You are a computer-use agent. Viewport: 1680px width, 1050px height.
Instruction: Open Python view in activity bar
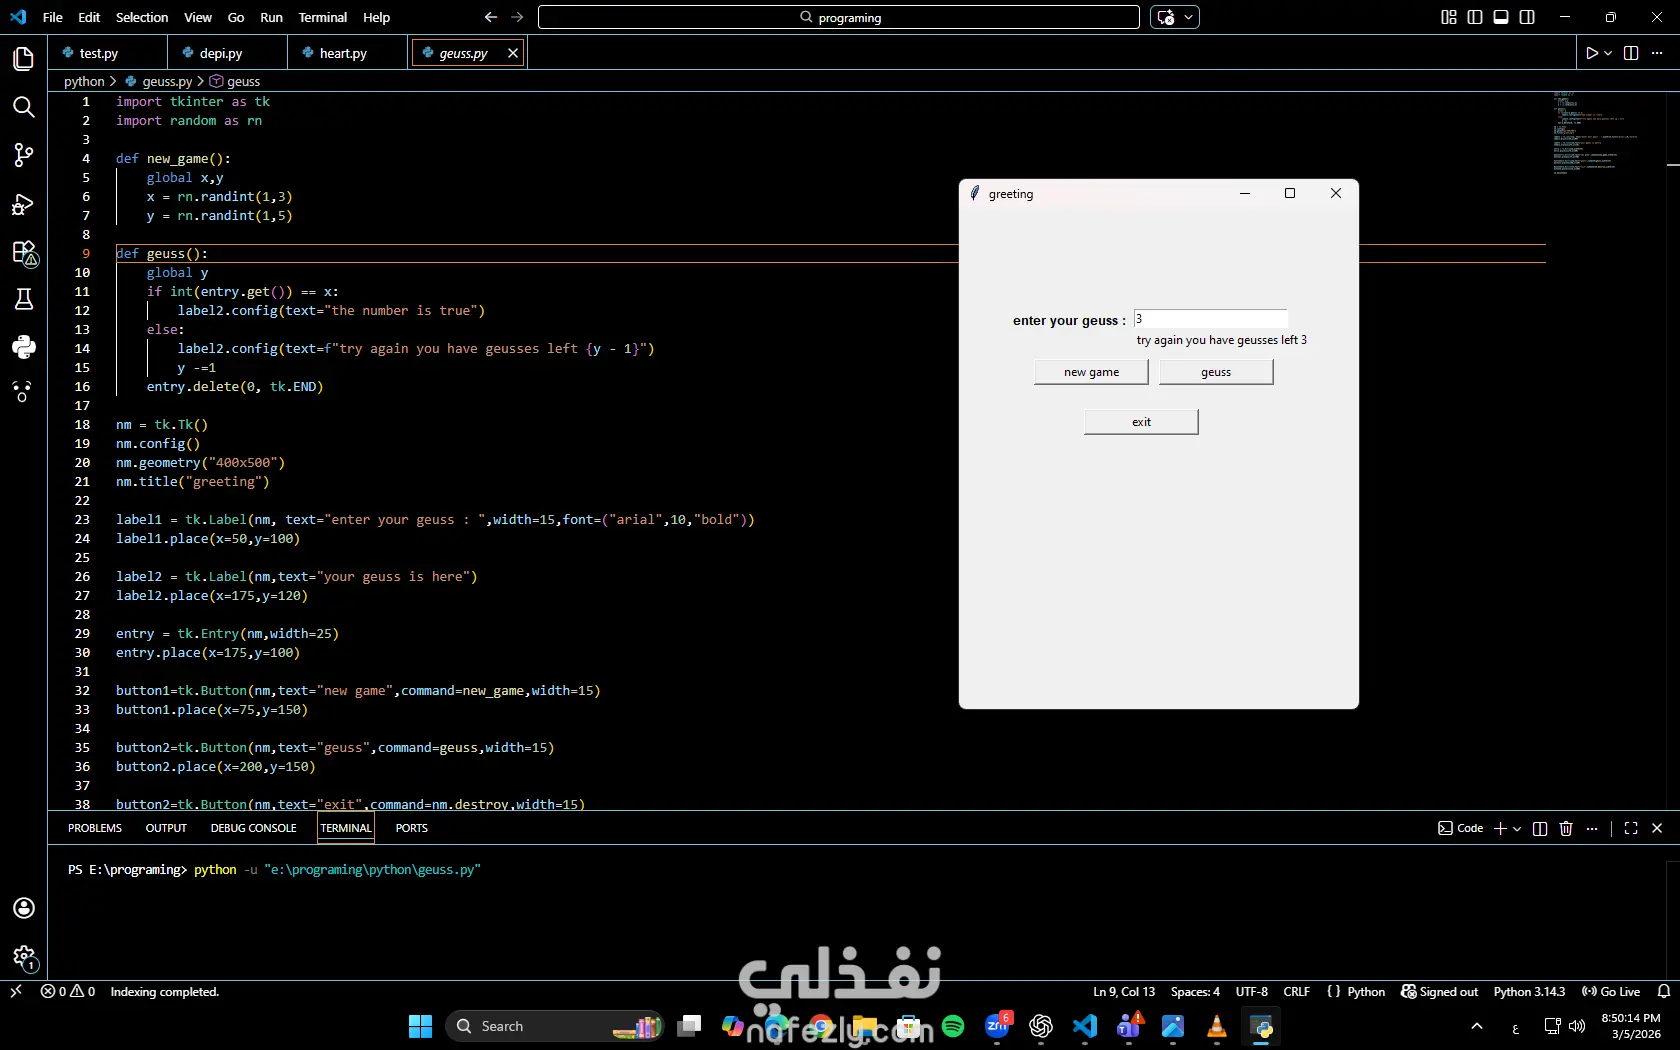coord(24,347)
